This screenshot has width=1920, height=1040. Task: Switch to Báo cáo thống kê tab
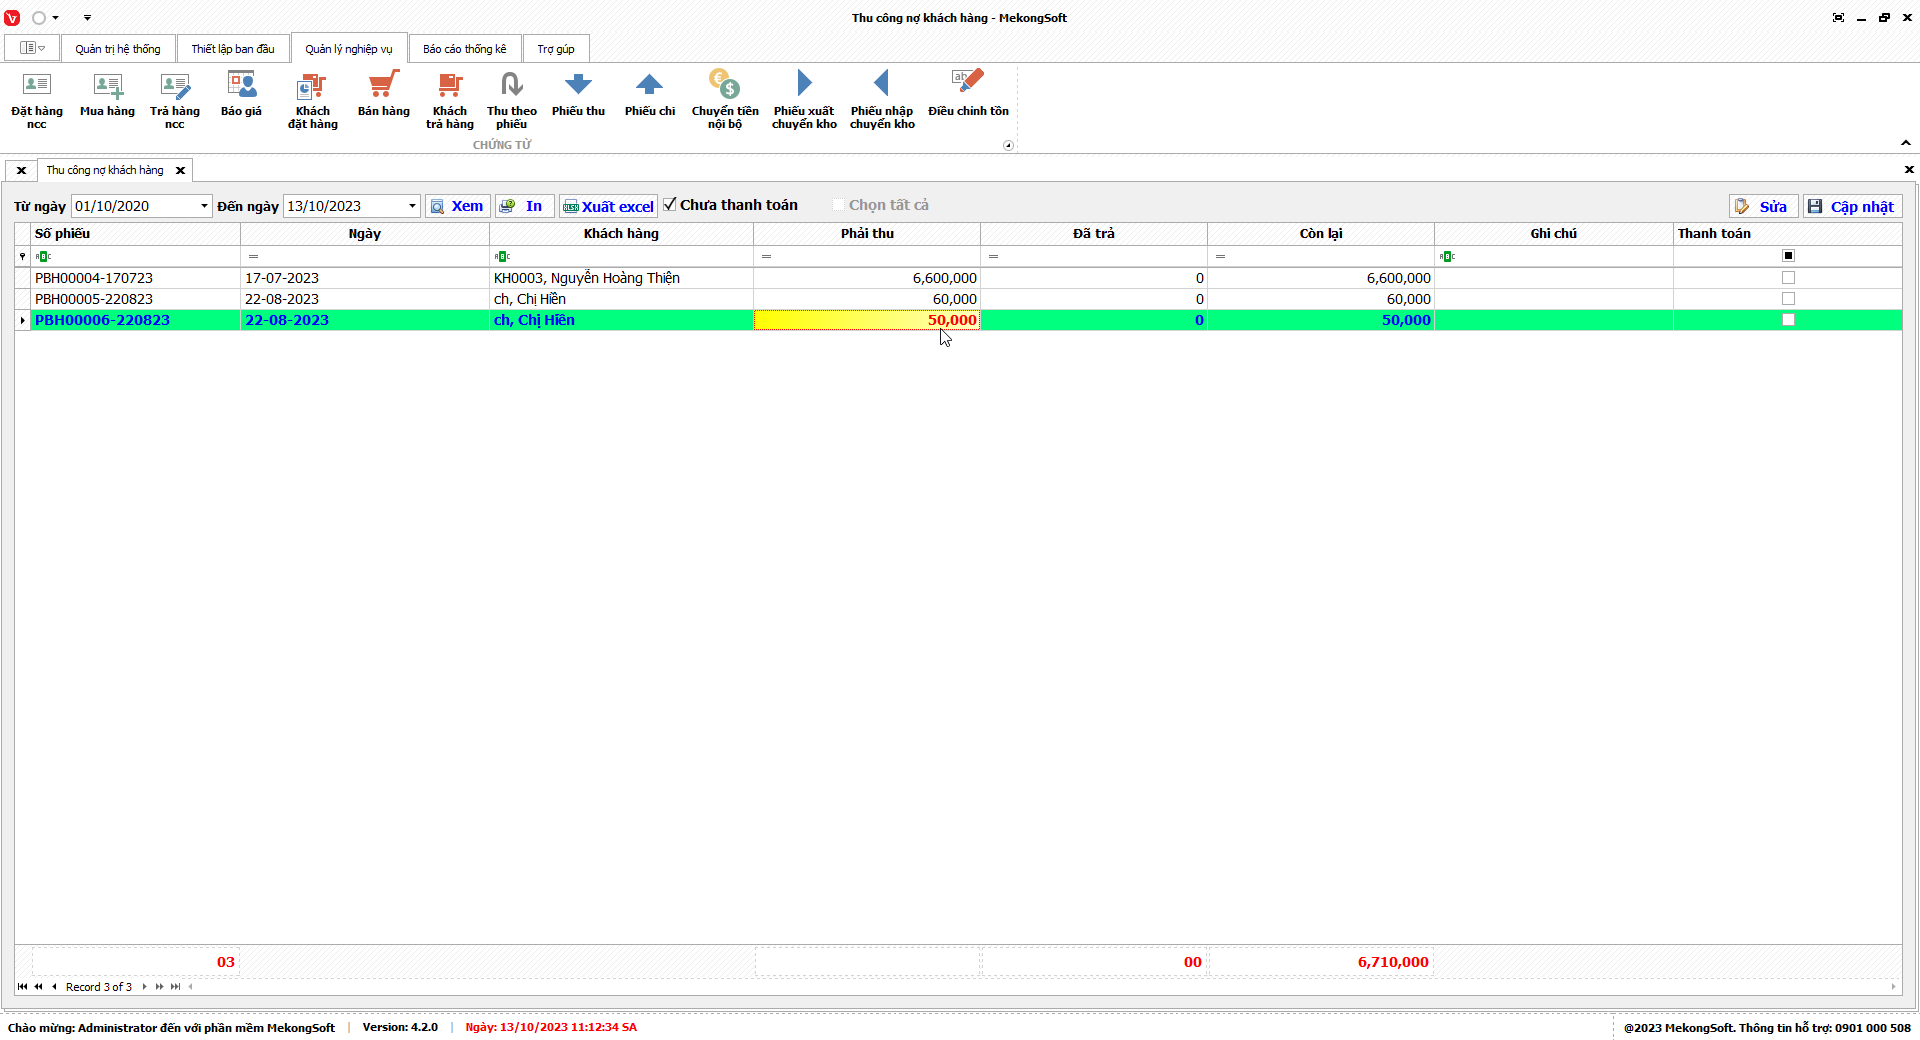coord(464,49)
